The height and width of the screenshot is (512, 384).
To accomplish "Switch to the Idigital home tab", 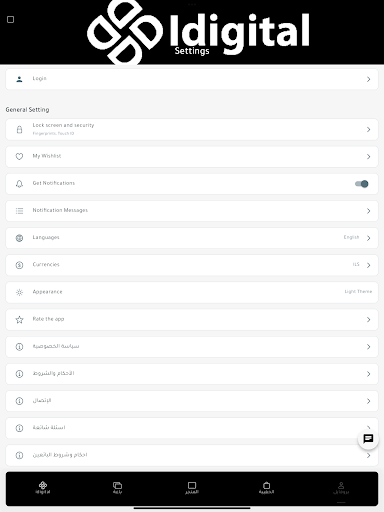I will [43, 487].
